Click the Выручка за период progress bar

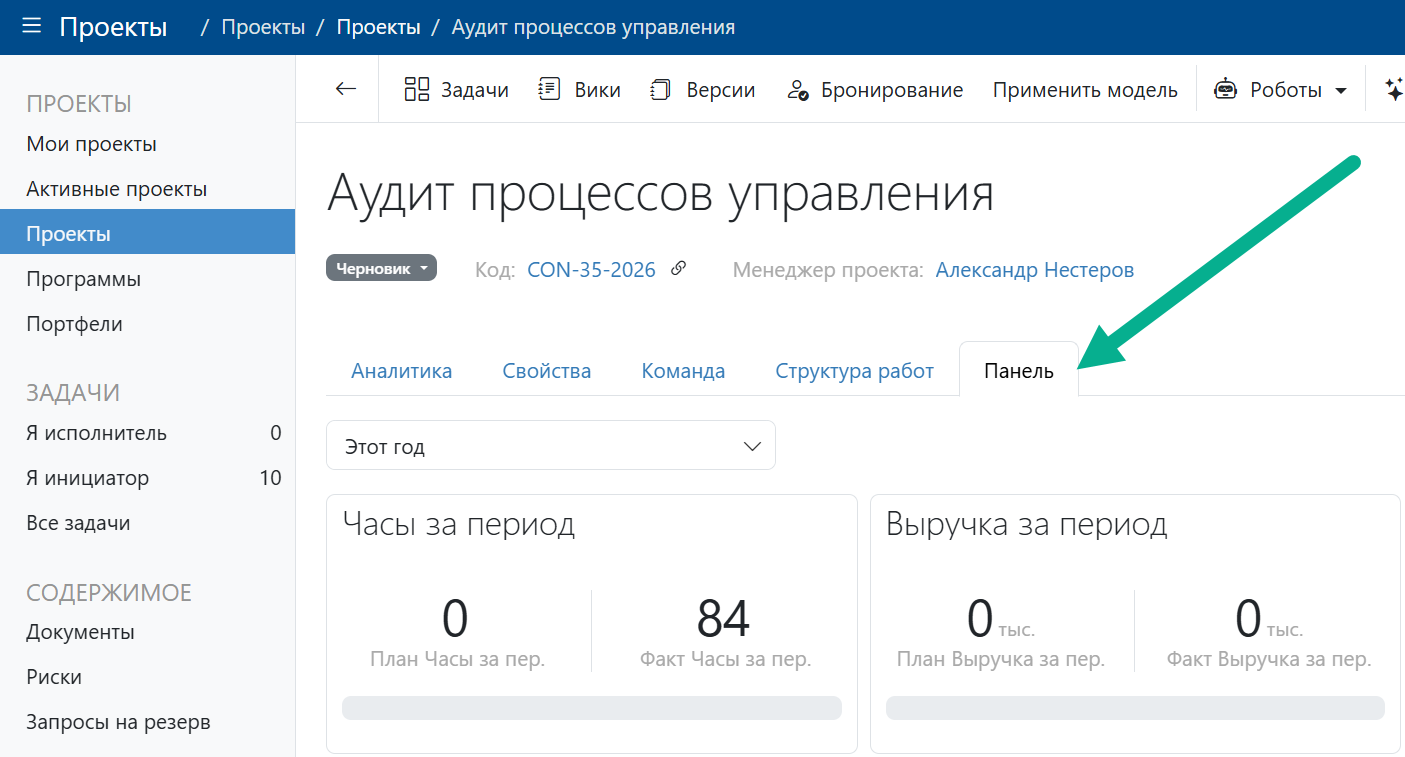pos(1135,708)
